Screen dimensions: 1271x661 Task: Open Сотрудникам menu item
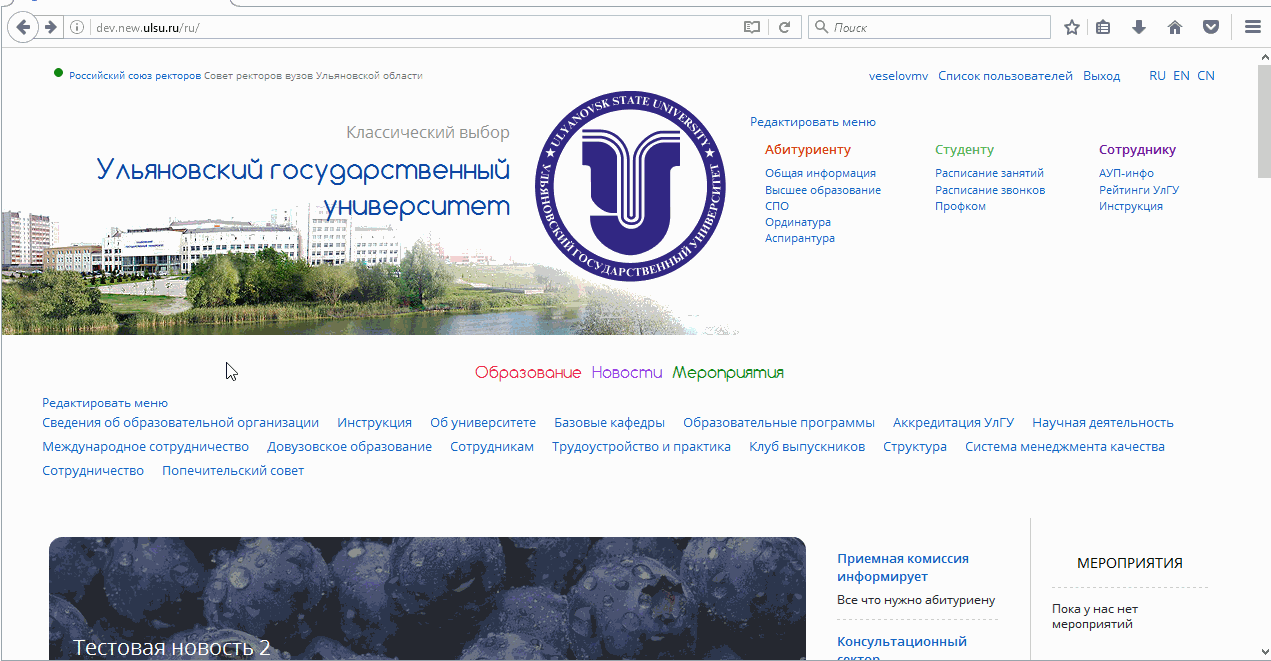pos(492,447)
